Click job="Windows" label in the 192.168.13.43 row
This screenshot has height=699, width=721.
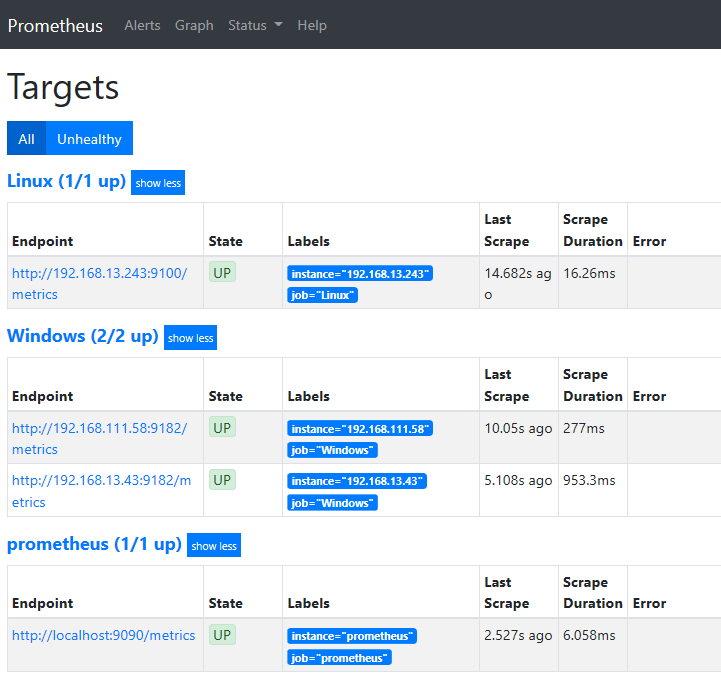[x=332, y=503]
